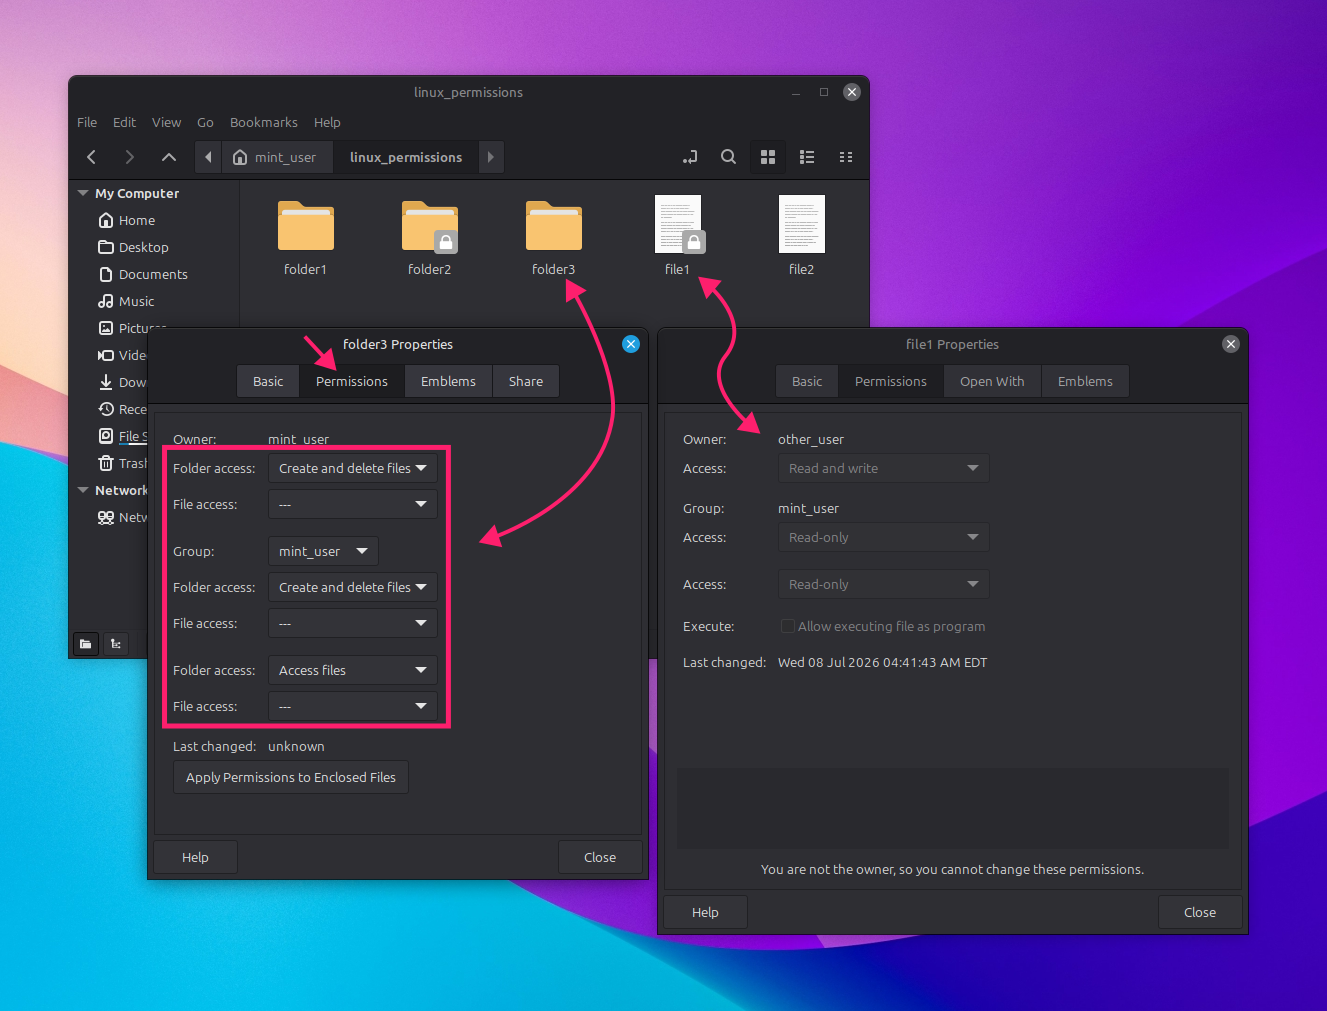Click Apply Permissions to Enclosed Files
The width and height of the screenshot is (1327, 1011).
(x=291, y=777)
